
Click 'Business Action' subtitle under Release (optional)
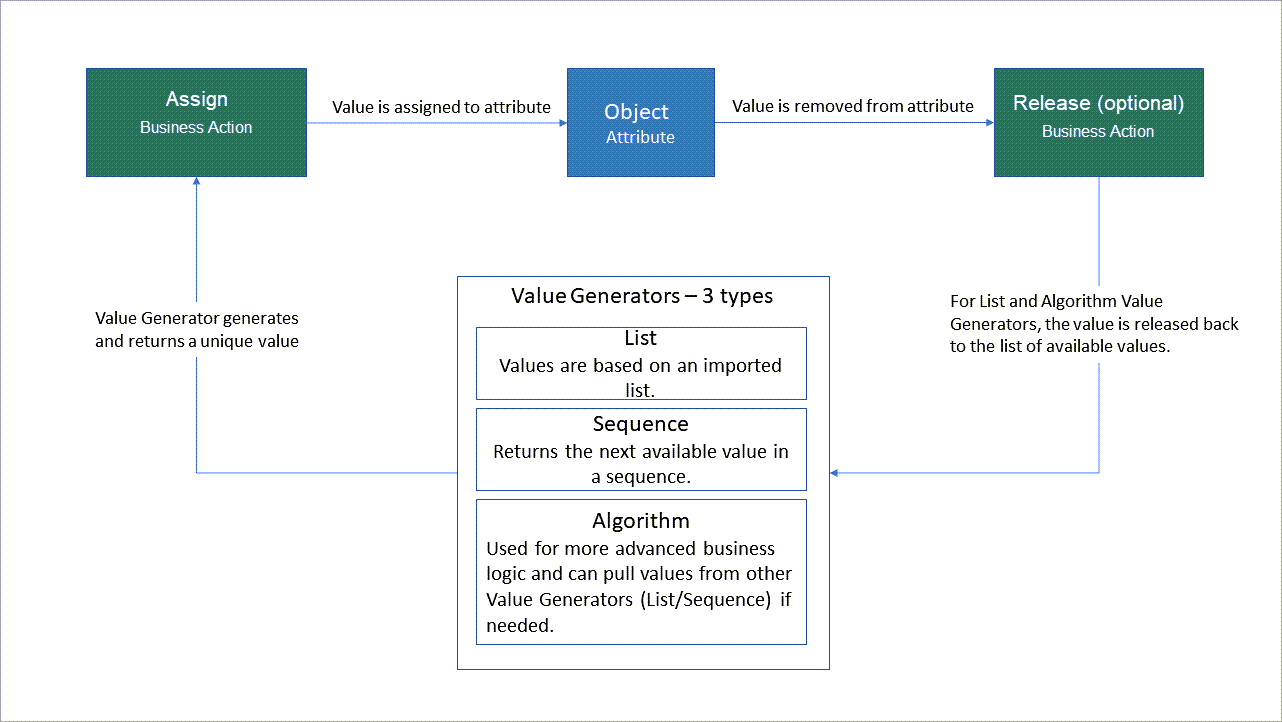point(1098,132)
